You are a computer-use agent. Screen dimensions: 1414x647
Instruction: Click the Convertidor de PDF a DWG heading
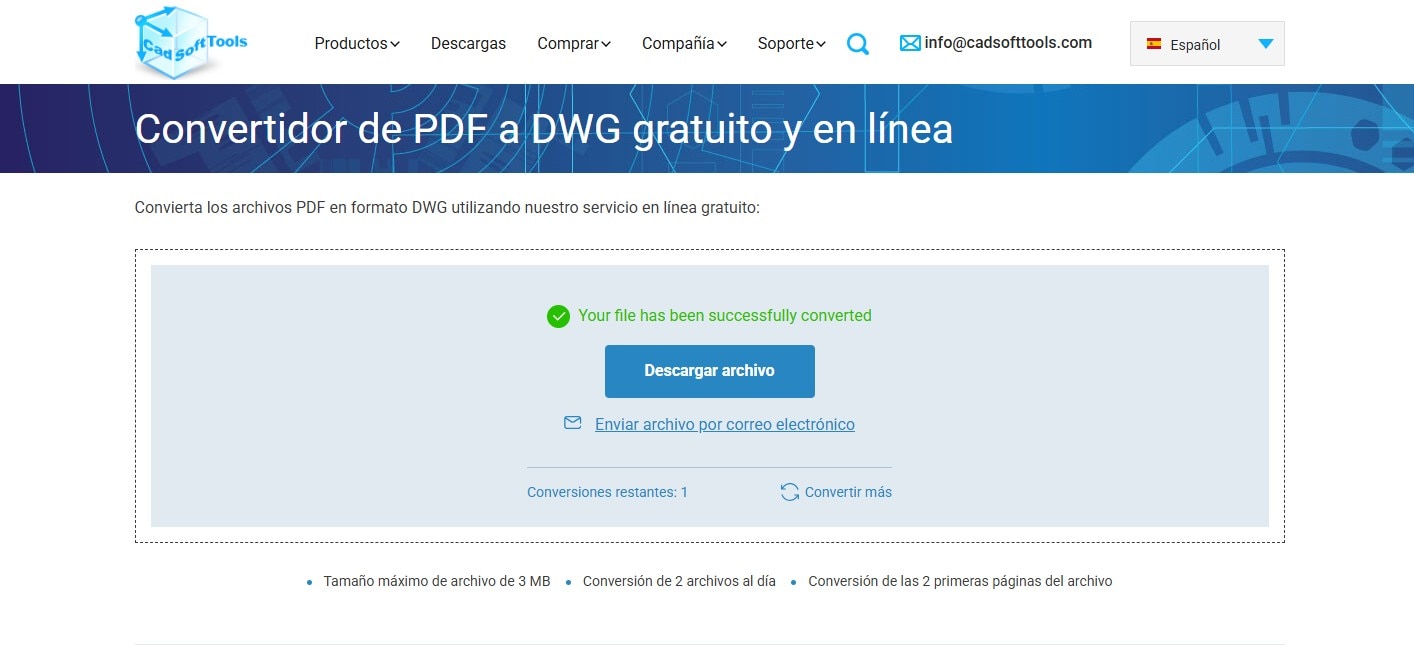point(543,129)
